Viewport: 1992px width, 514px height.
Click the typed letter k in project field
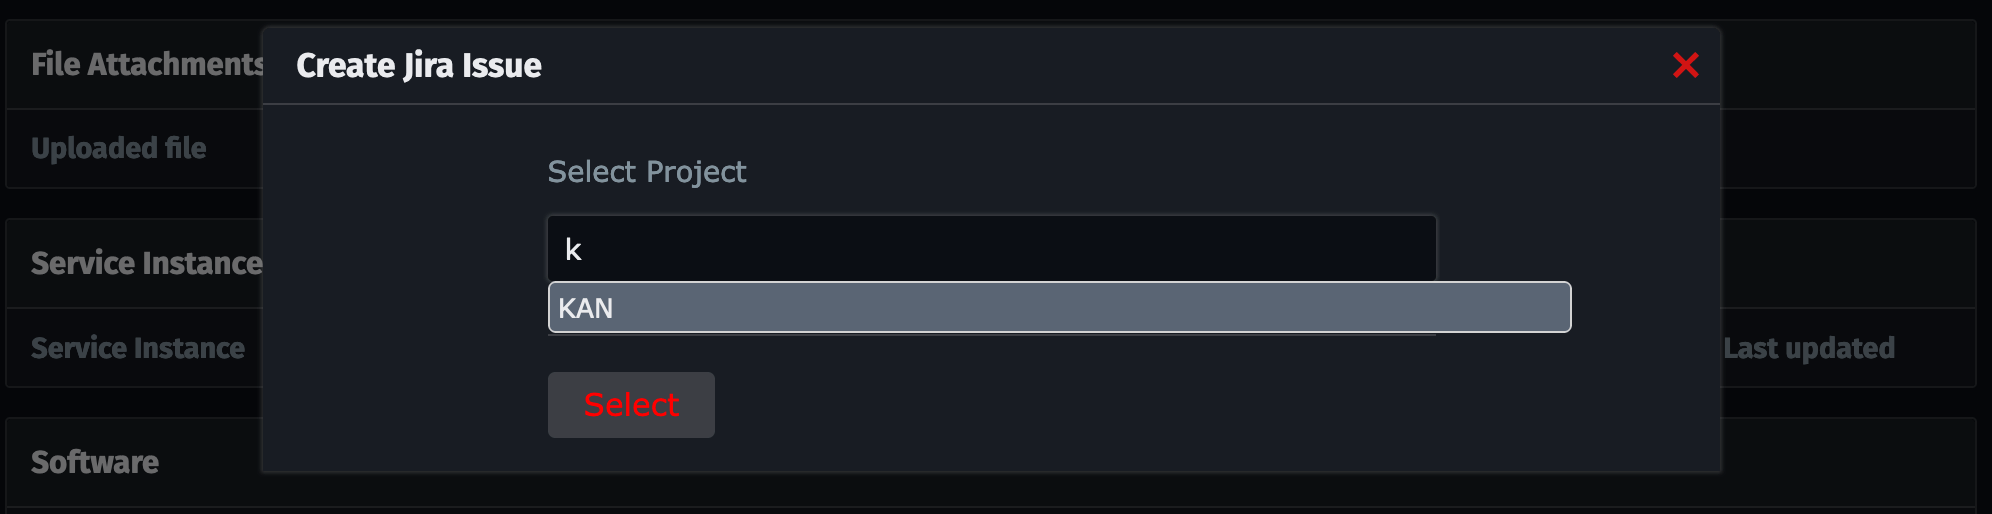click(573, 250)
